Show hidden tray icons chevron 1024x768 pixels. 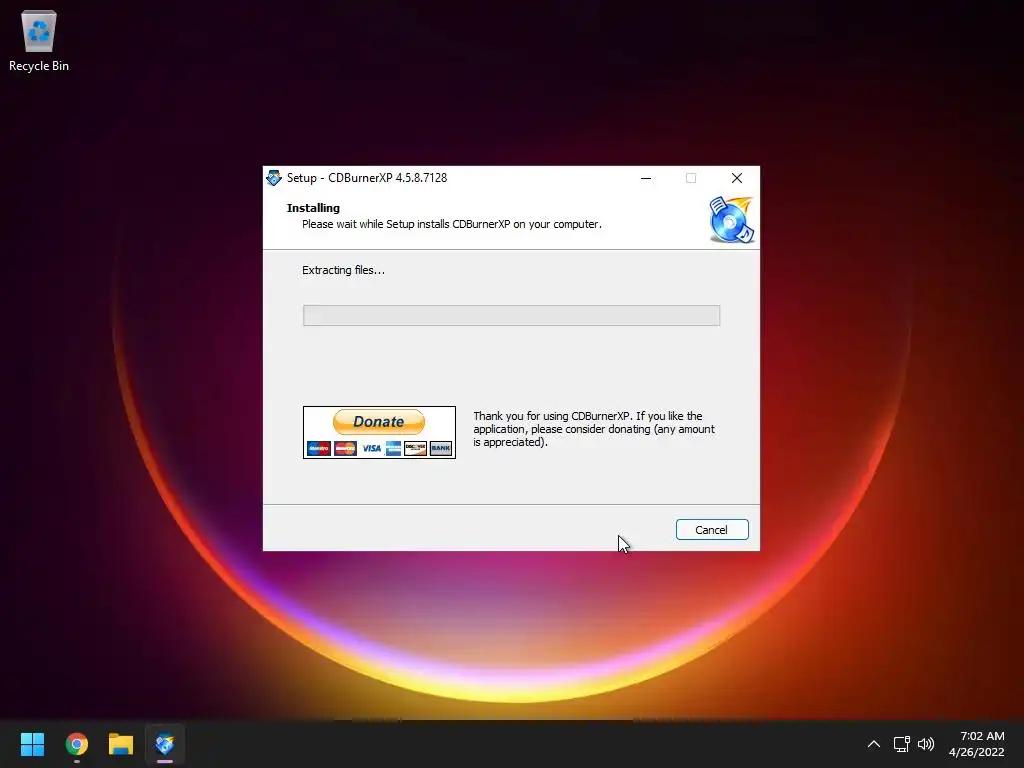[x=873, y=744]
